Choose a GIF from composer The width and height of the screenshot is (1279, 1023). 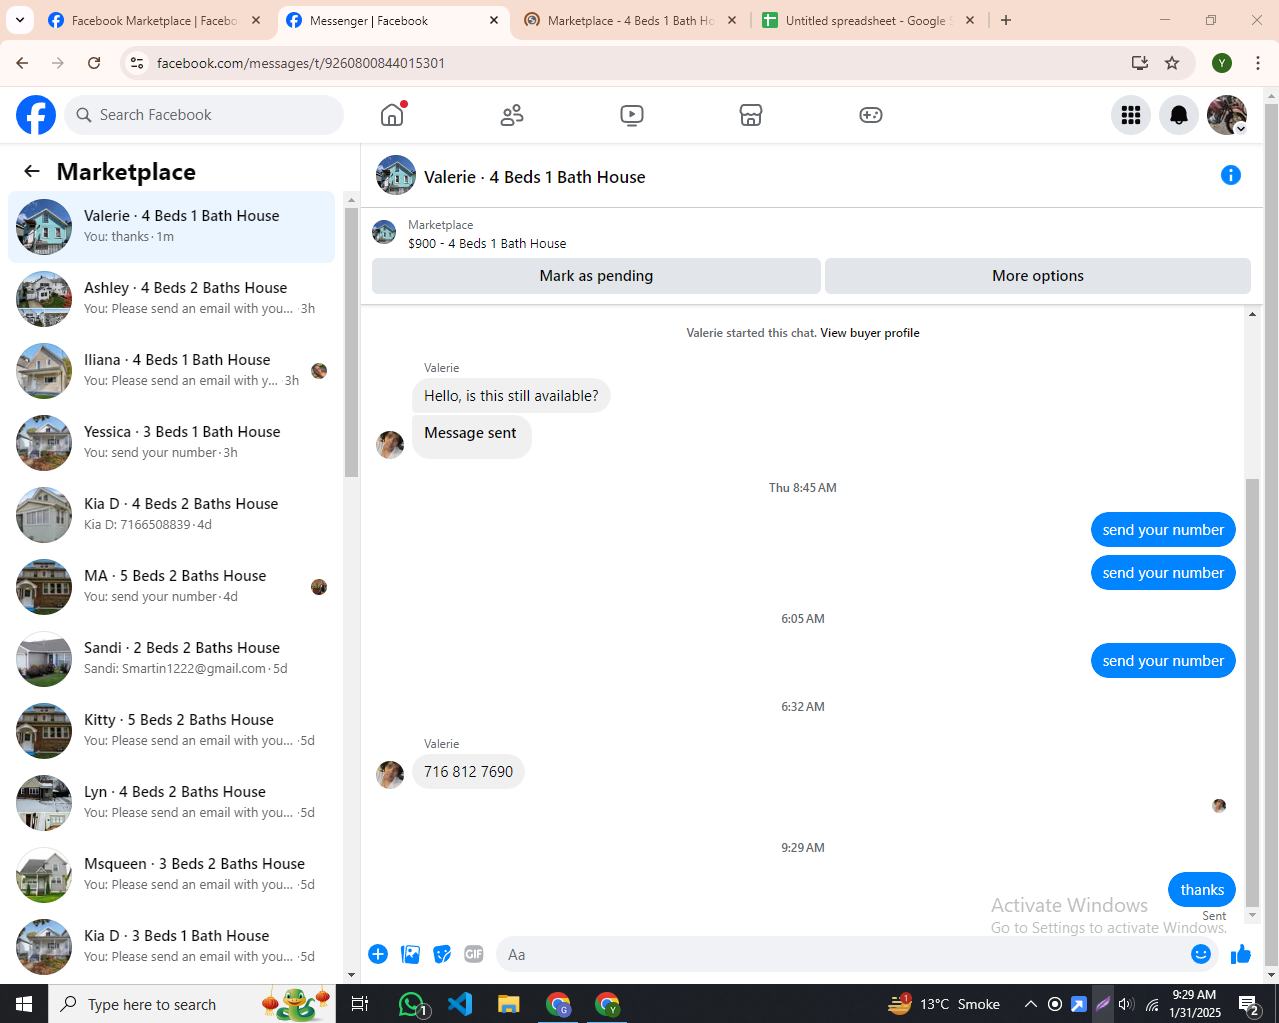coord(474,954)
